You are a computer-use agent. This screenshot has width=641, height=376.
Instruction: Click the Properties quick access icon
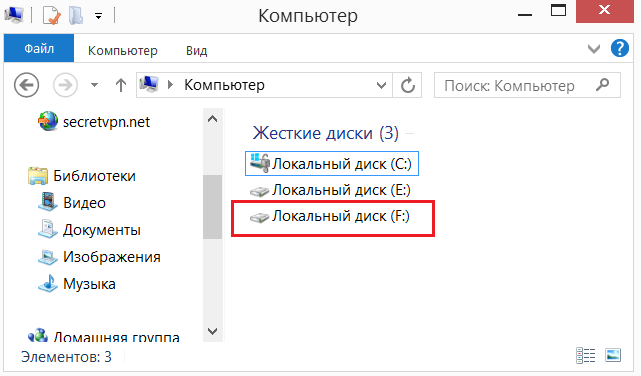tap(52, 16)
